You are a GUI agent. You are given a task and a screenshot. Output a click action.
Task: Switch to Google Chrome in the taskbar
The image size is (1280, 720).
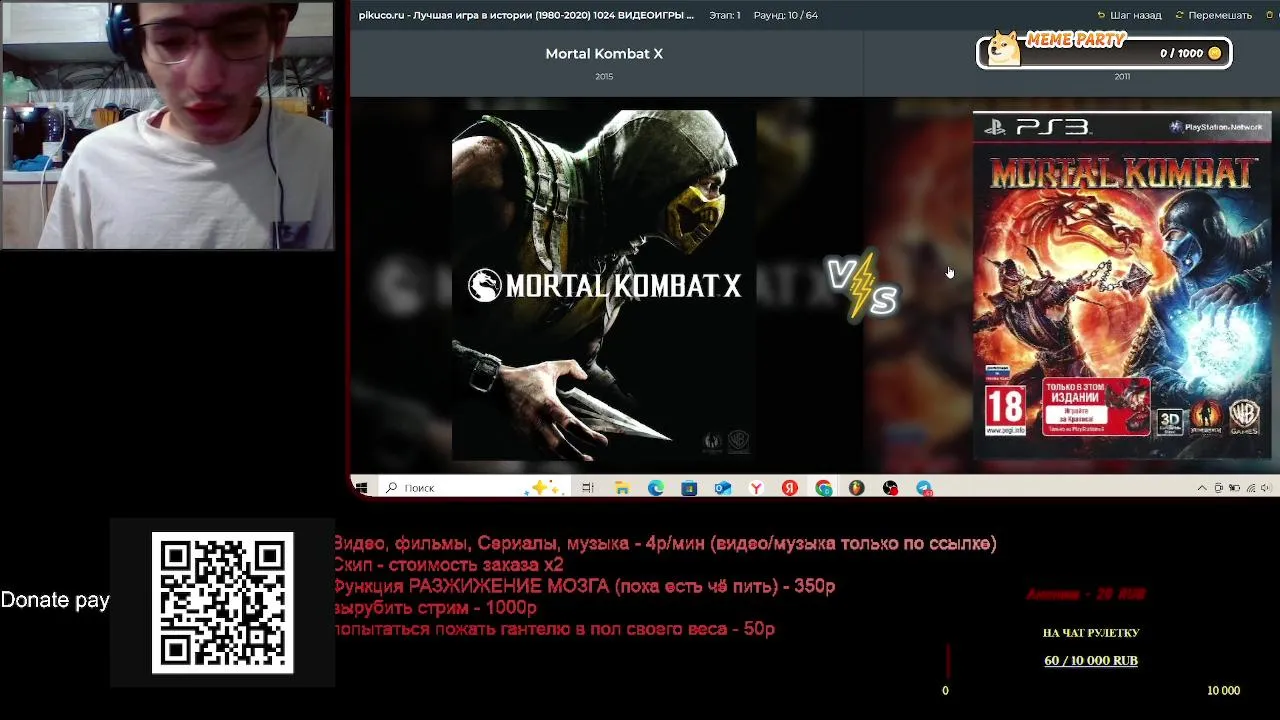[823, 488]
